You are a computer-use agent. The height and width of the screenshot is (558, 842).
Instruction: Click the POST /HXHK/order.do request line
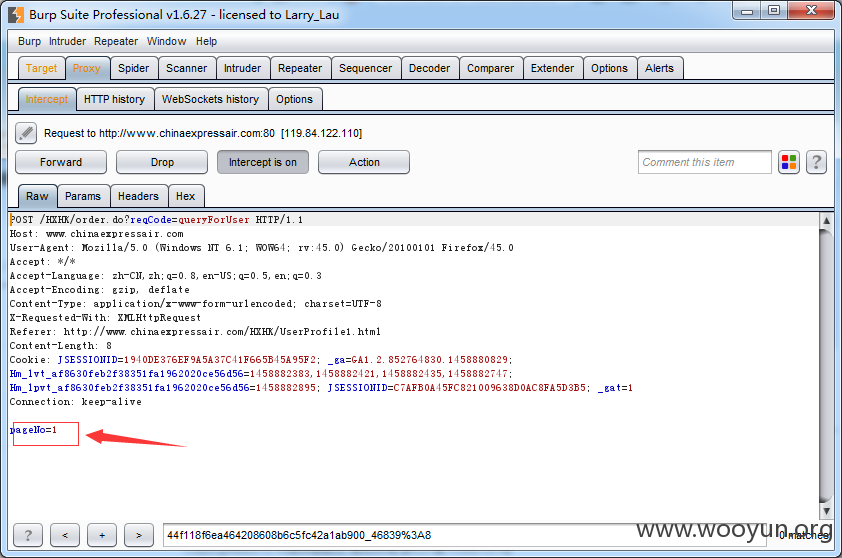click(x=156, y=220)
